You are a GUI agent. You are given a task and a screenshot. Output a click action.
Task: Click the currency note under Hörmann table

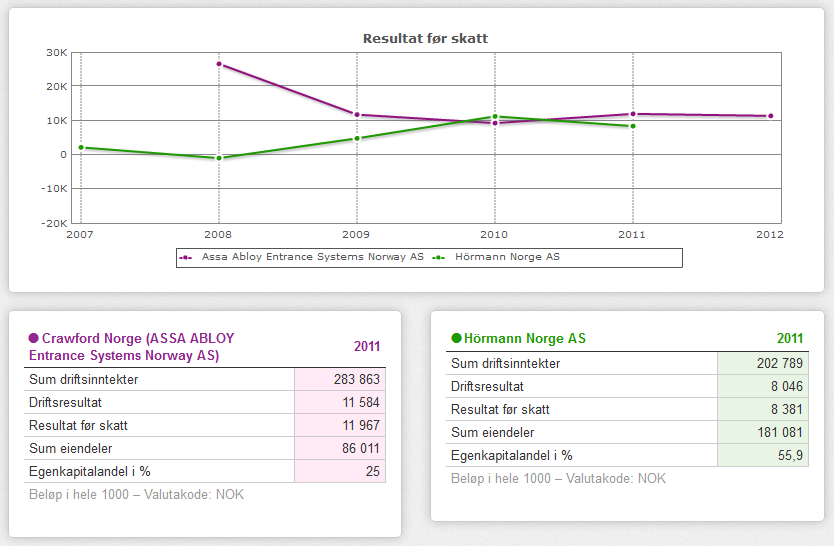(558, 478)
